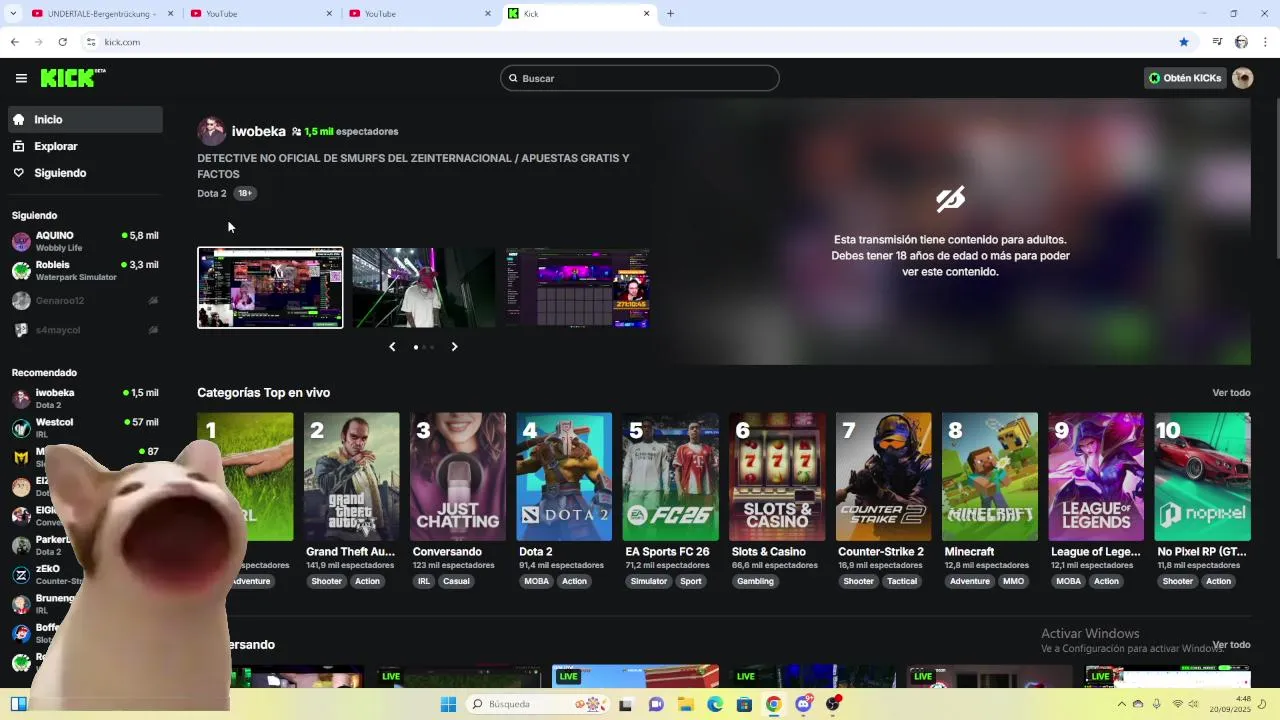The width and height of the screenshot is (1280, 720).
Task: Open Minecraft category card
Action: (990, 477)
